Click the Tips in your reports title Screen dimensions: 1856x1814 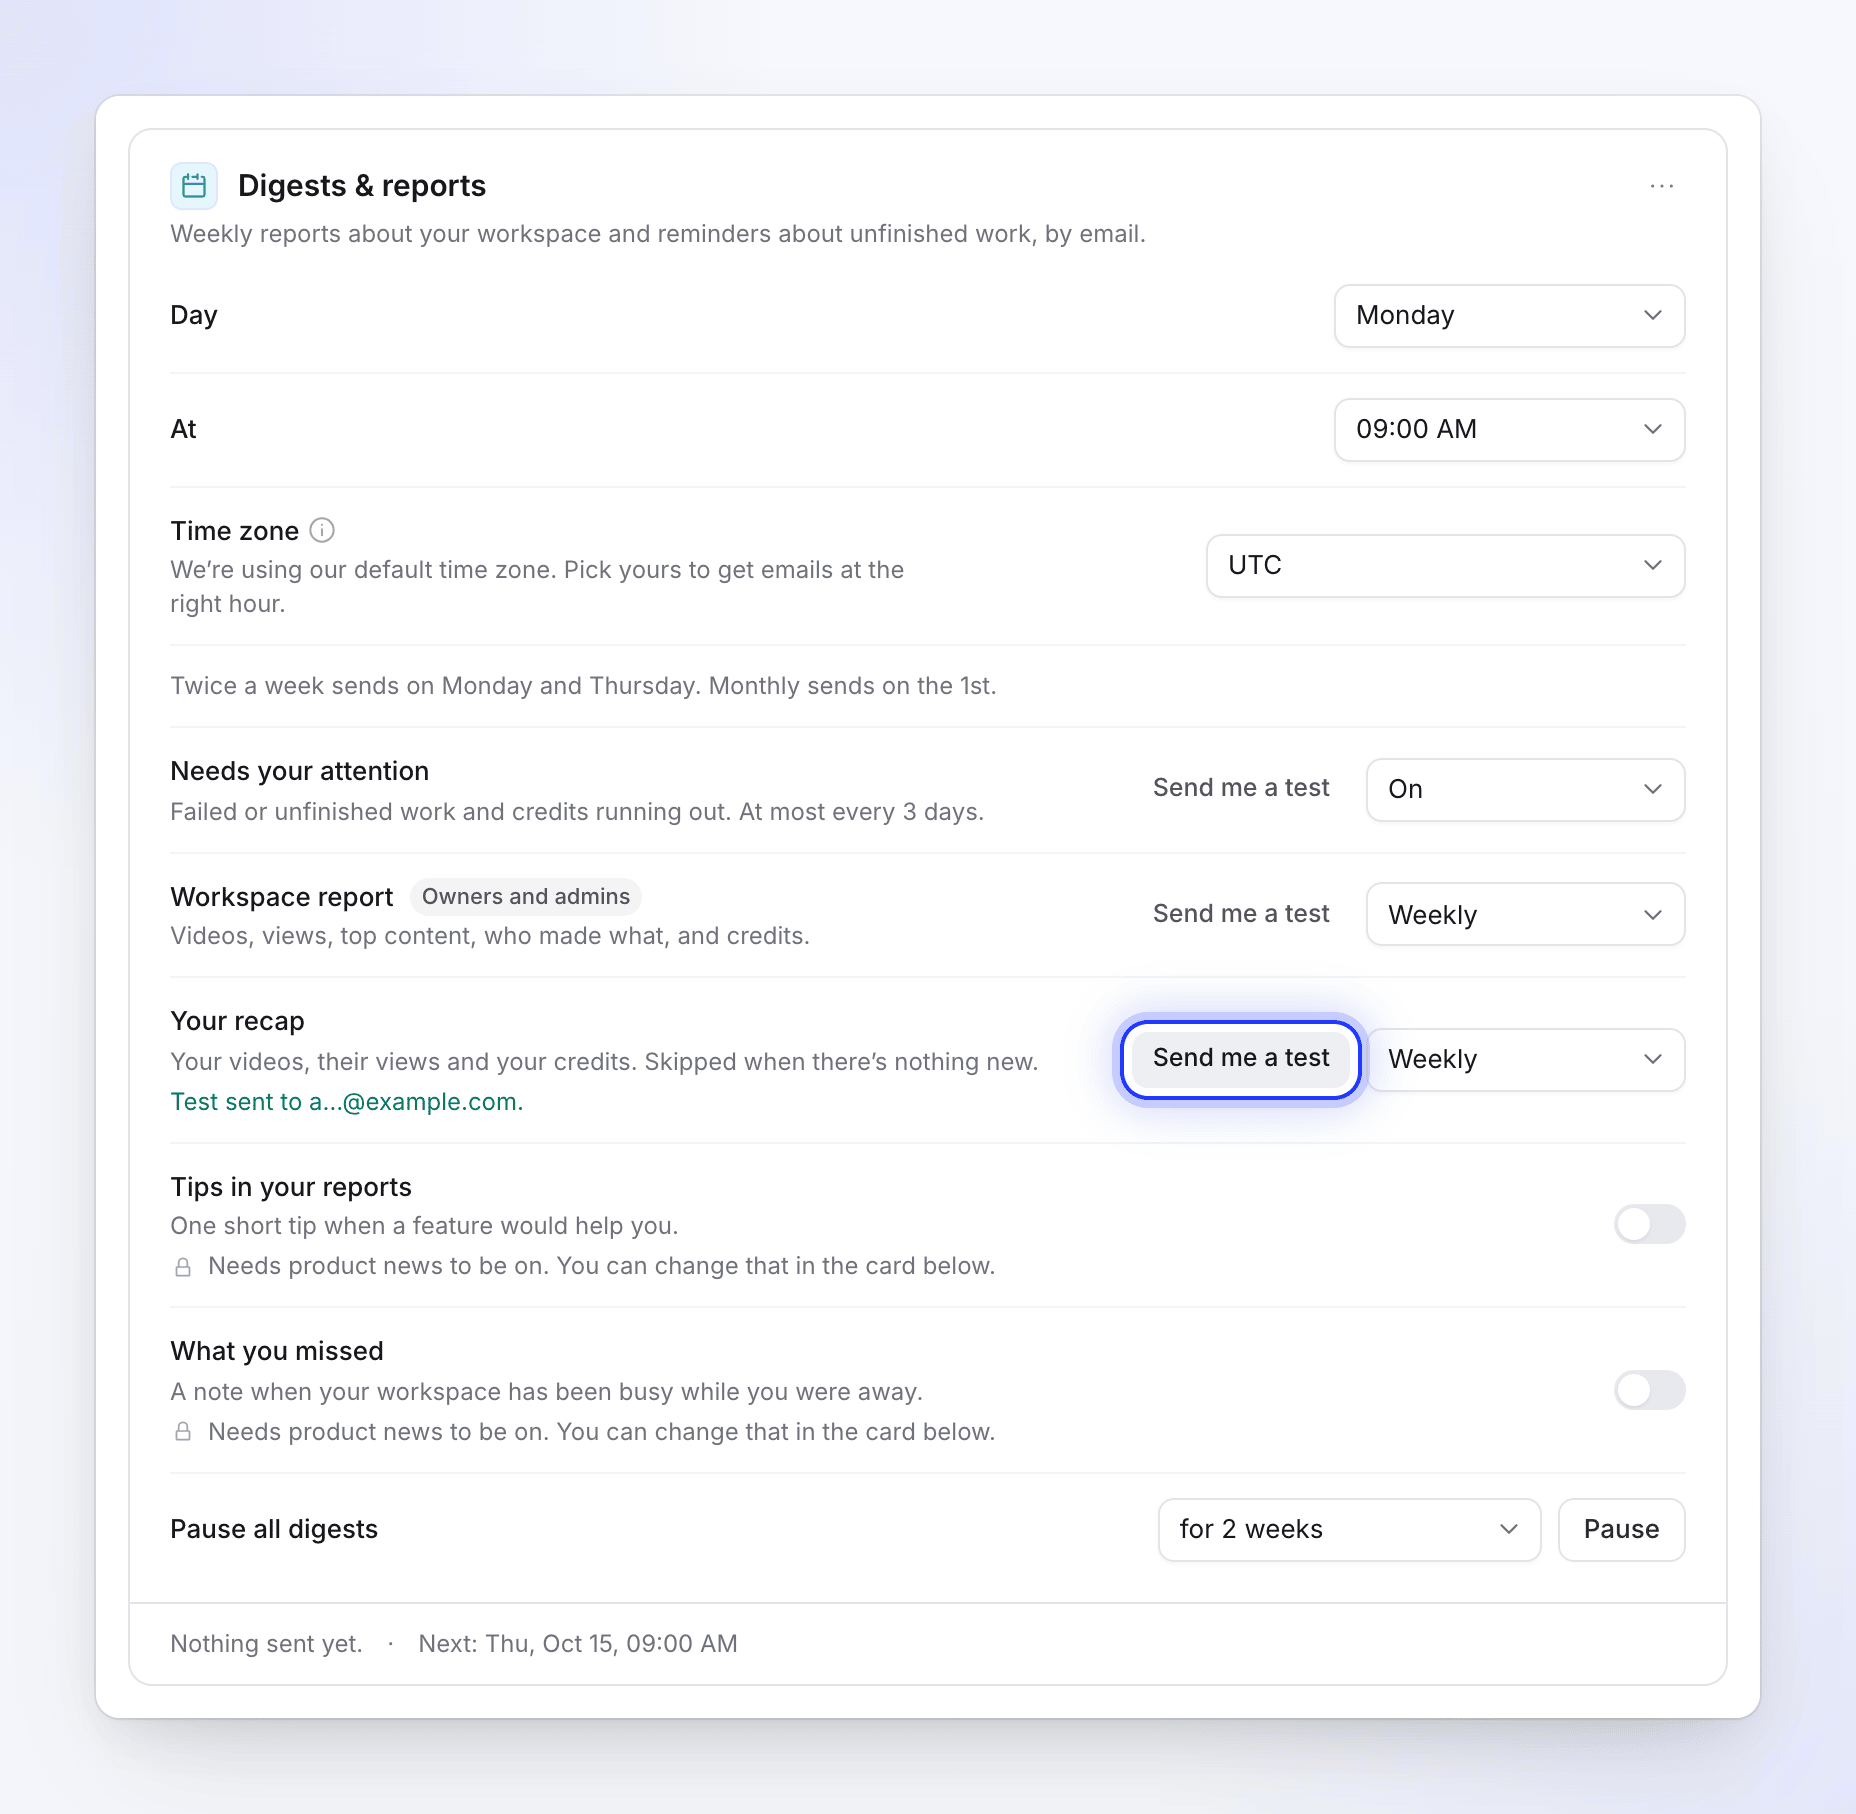click(291, 1187)
